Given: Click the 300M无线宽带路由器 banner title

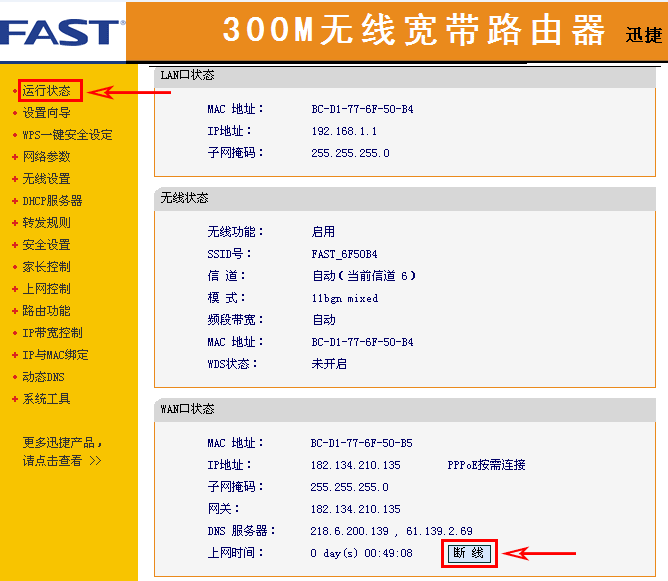Looking at the screenshot, I should click(414, 31).
